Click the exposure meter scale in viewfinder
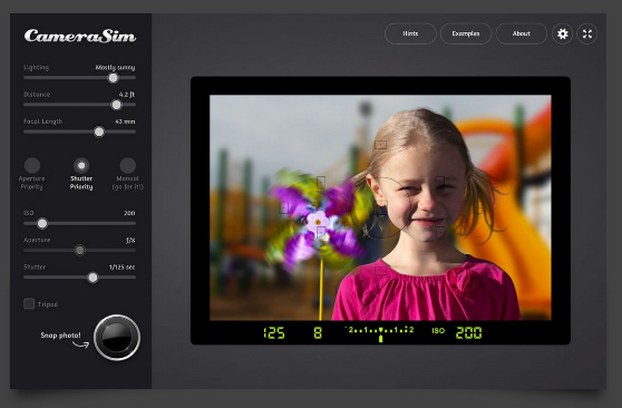This screenshot has width=622, height=408. click(x=379, y=331)
